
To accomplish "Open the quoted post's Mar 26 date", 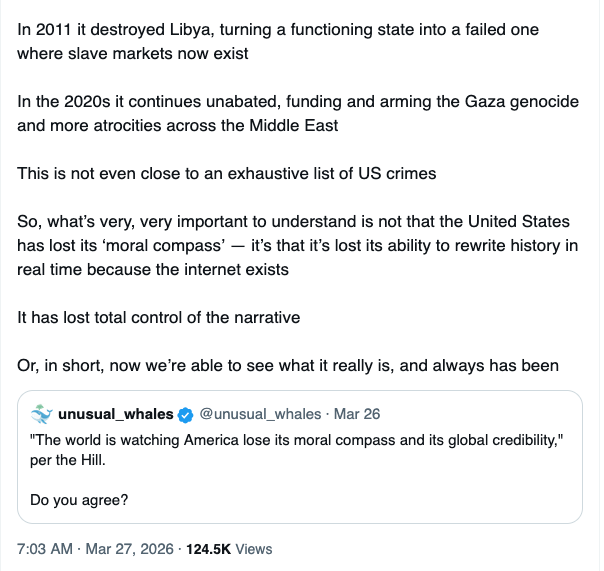I will (357, 414).
